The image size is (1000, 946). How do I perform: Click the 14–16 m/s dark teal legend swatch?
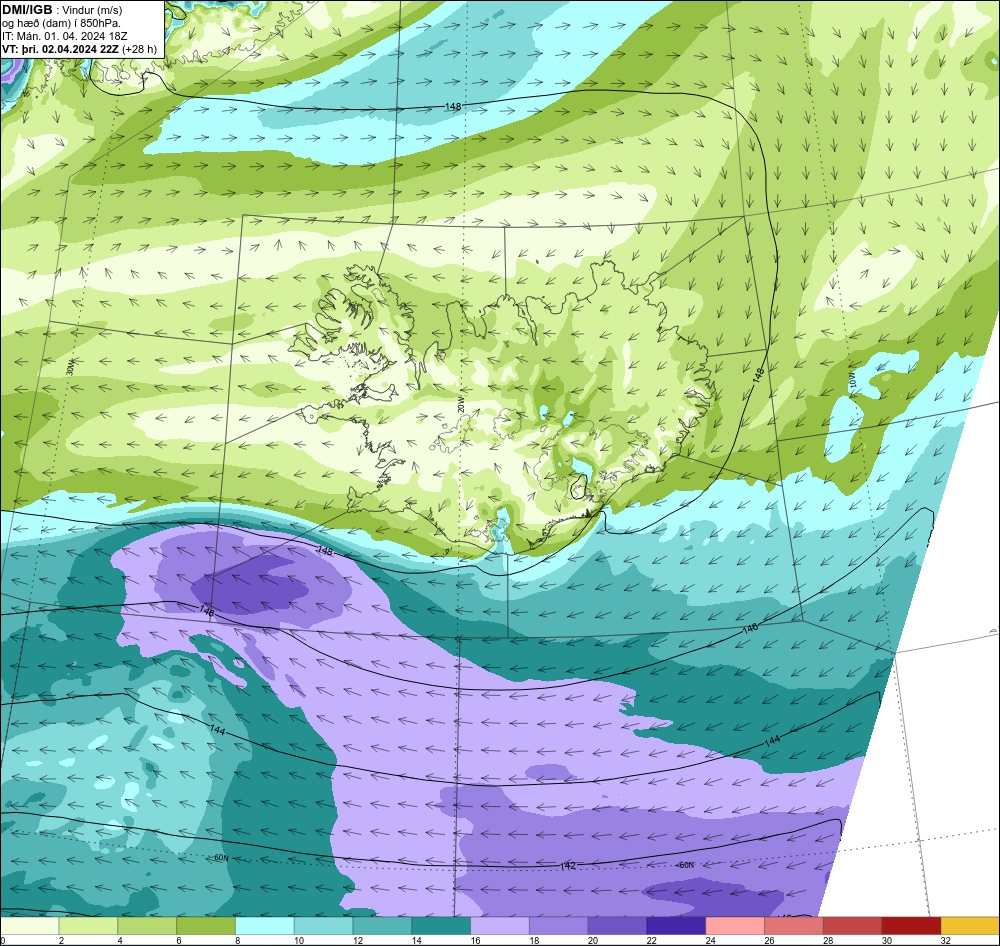[x=441, y=926]
